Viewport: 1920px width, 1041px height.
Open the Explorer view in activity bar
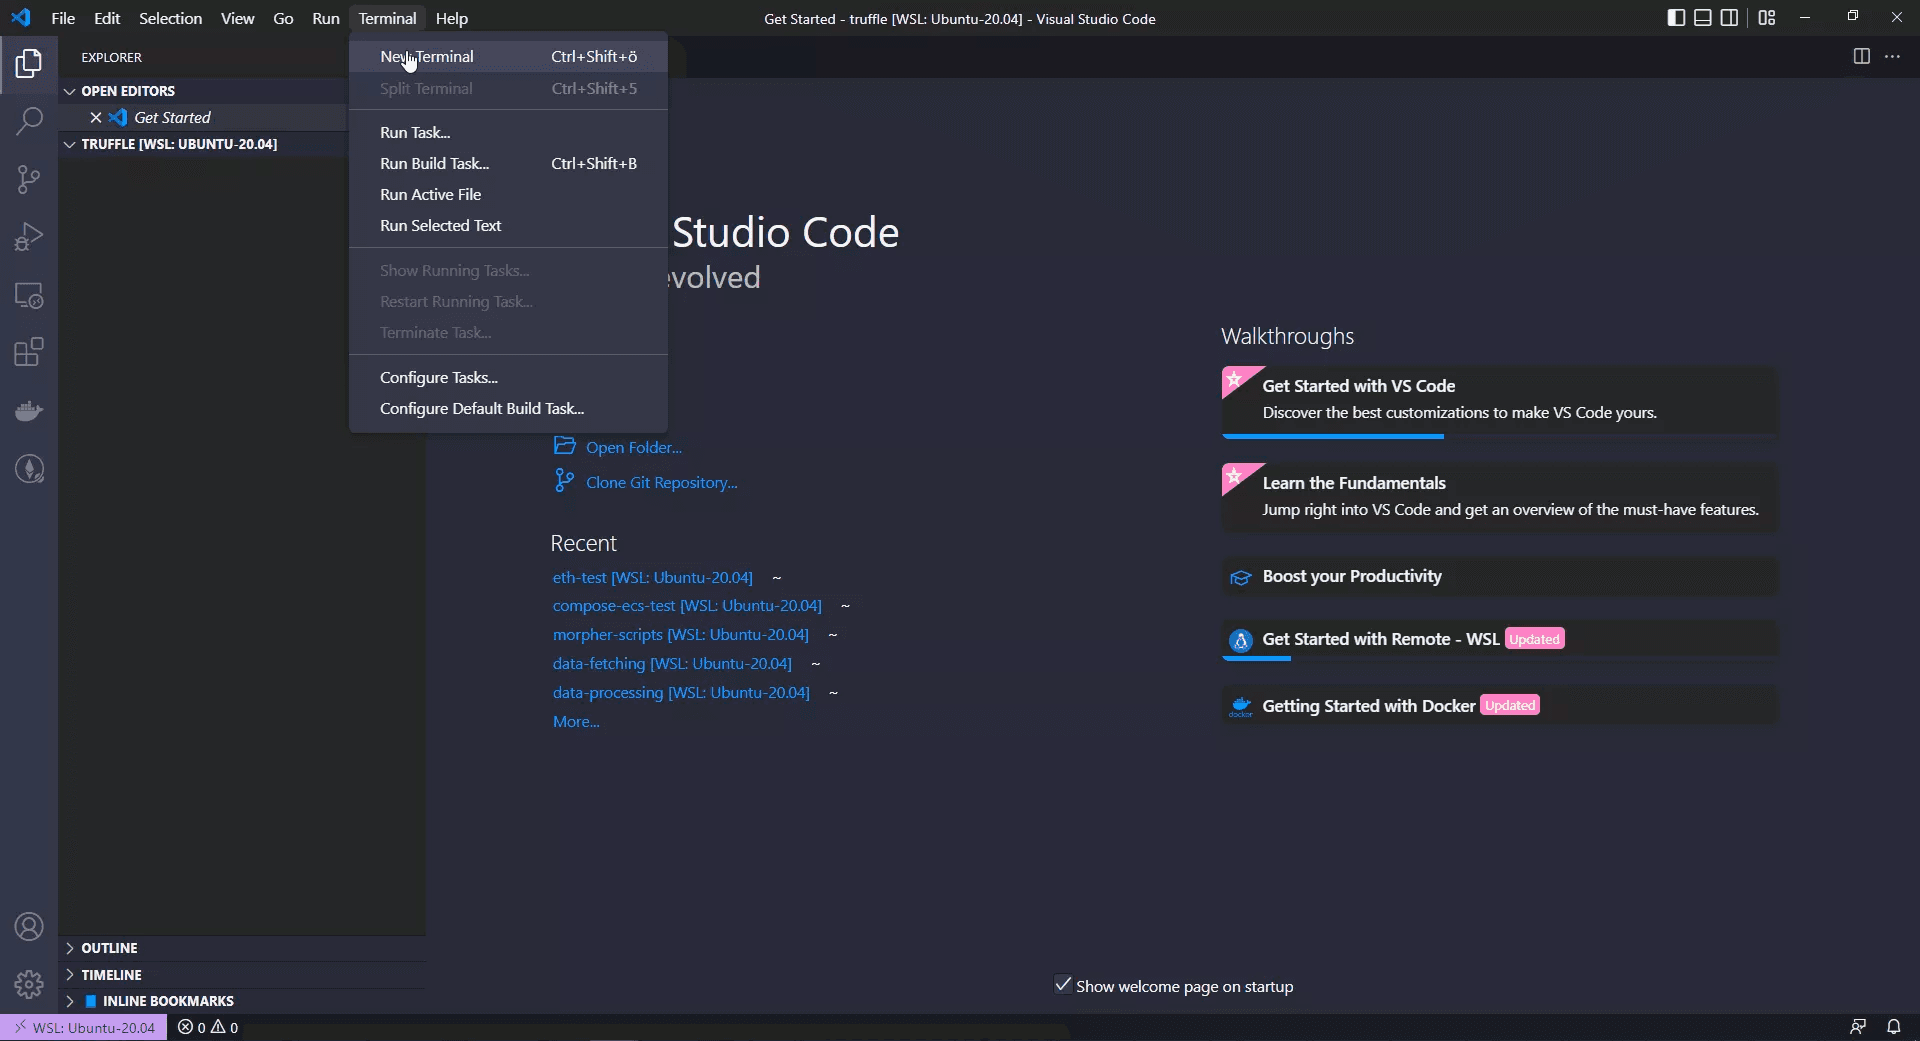pos(29,64)
